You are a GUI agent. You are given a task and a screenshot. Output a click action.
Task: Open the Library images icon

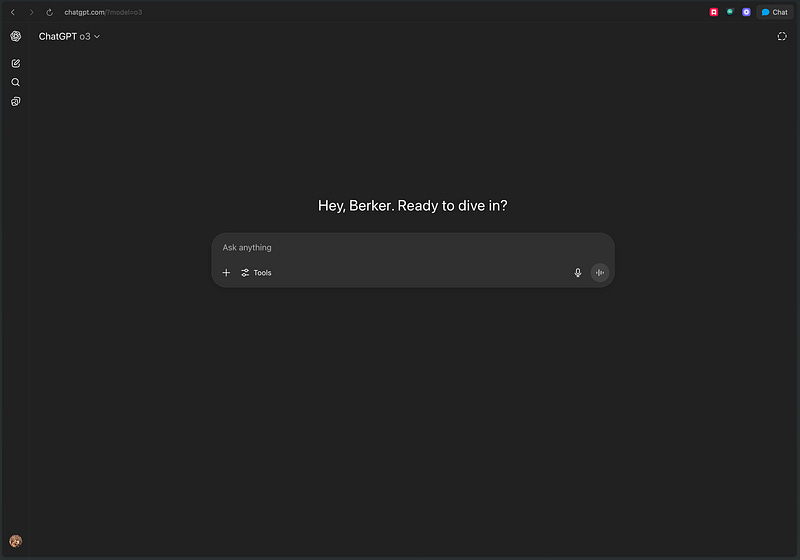click(x=16, y=101)
